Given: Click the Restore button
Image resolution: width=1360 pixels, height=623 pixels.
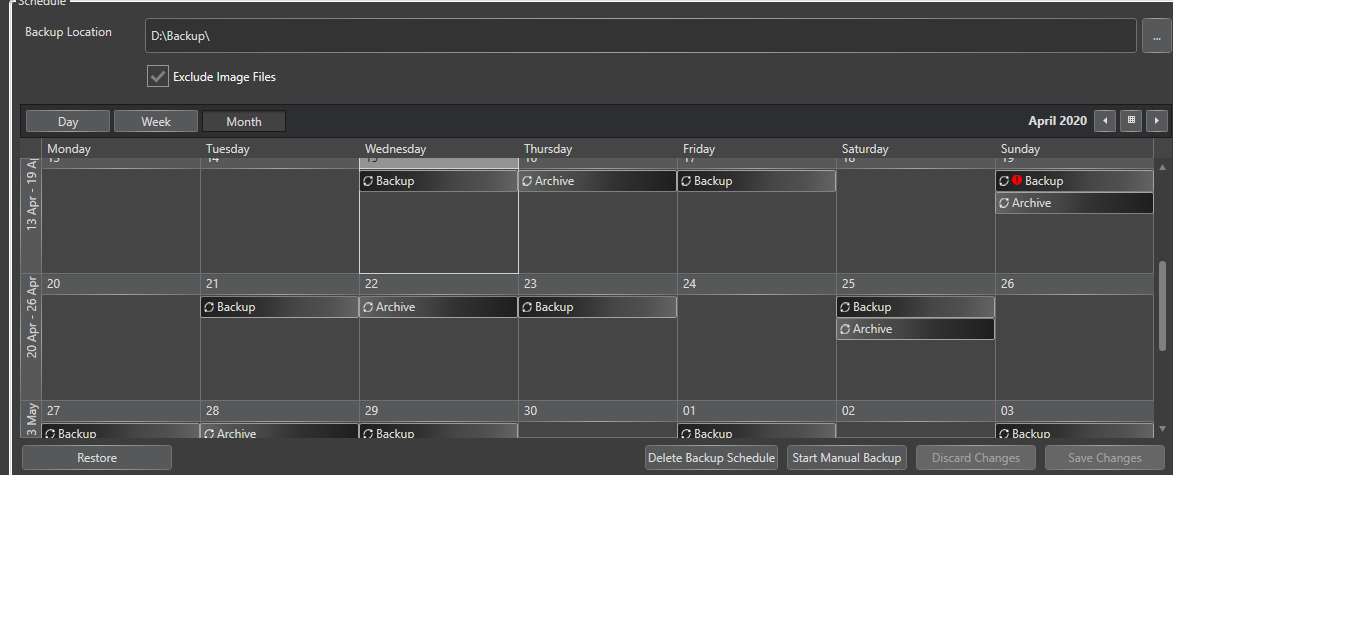Looking at the screenshot, I should (97, 458).
